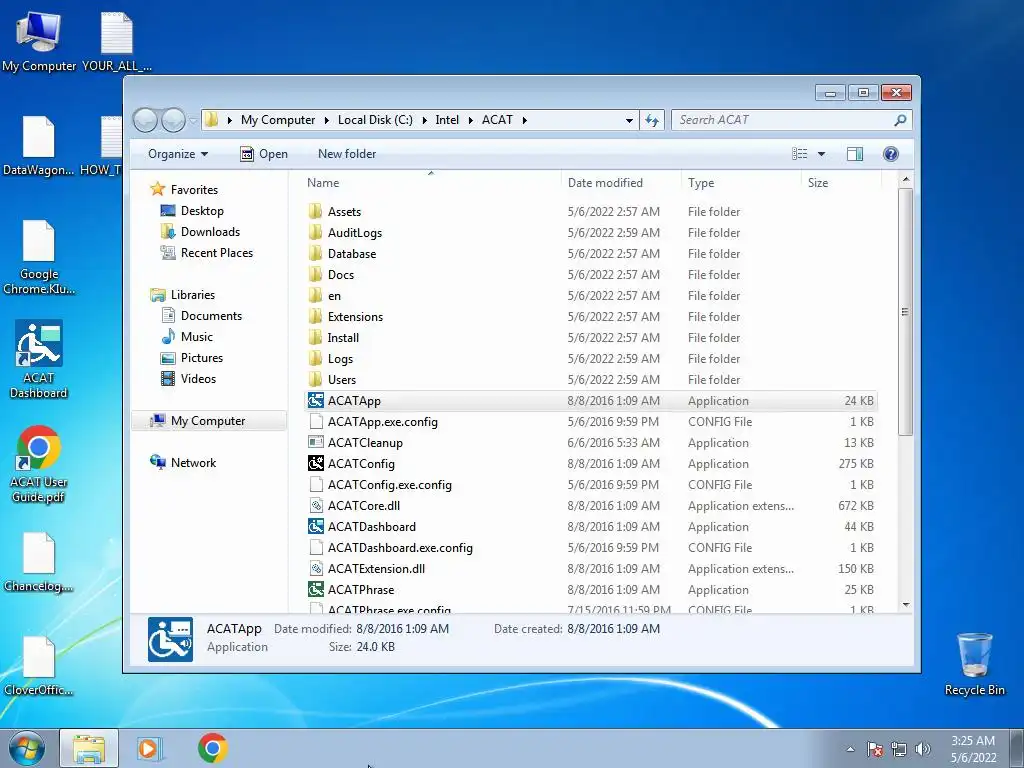Image resolution: width=1024 pixels, height=768 pixels.
Task: Navigate to Local Disk (C:) in address path
Action: point(375,120)
